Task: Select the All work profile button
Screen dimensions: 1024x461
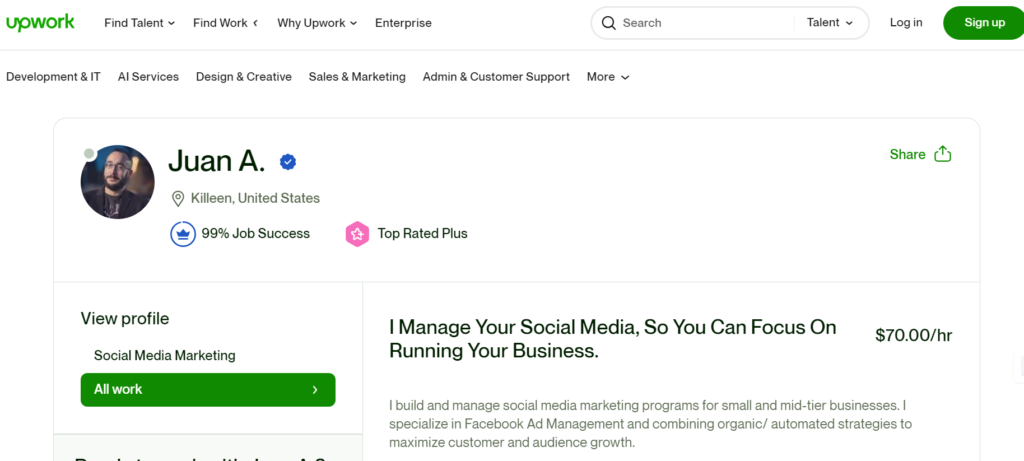Action: (x=207, y=390)
